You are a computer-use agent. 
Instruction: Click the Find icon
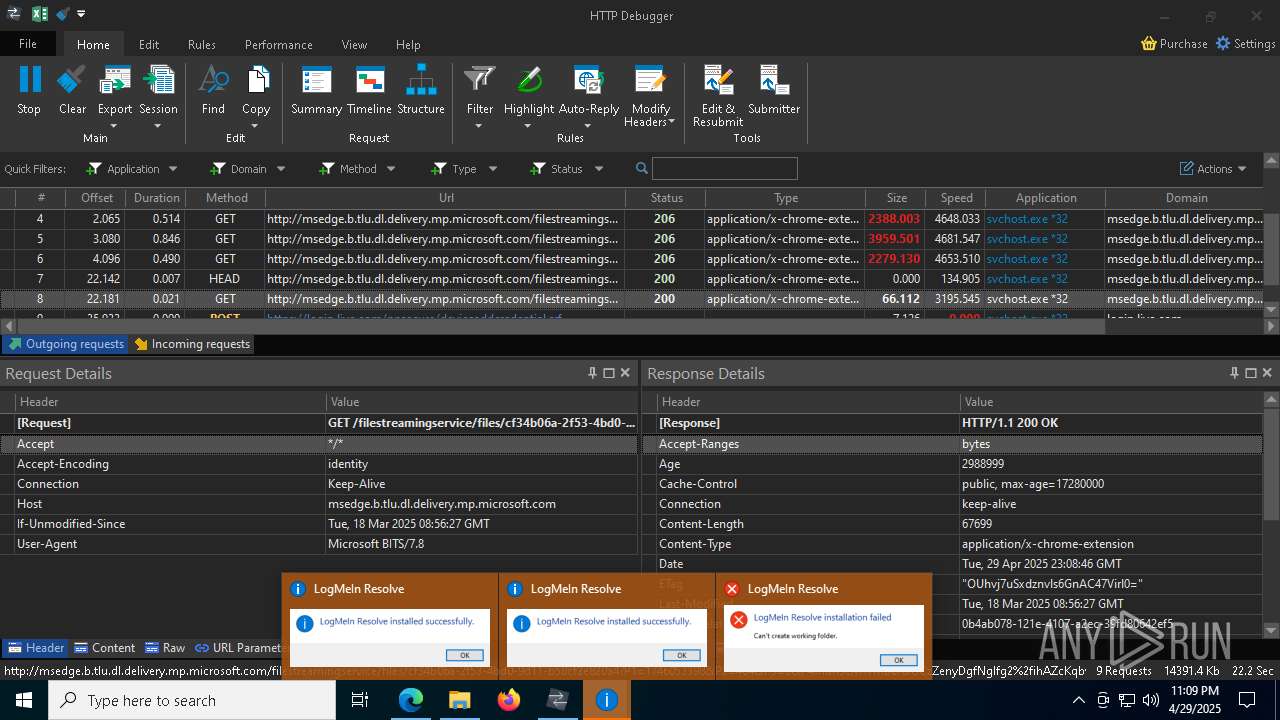coord(213,81)
